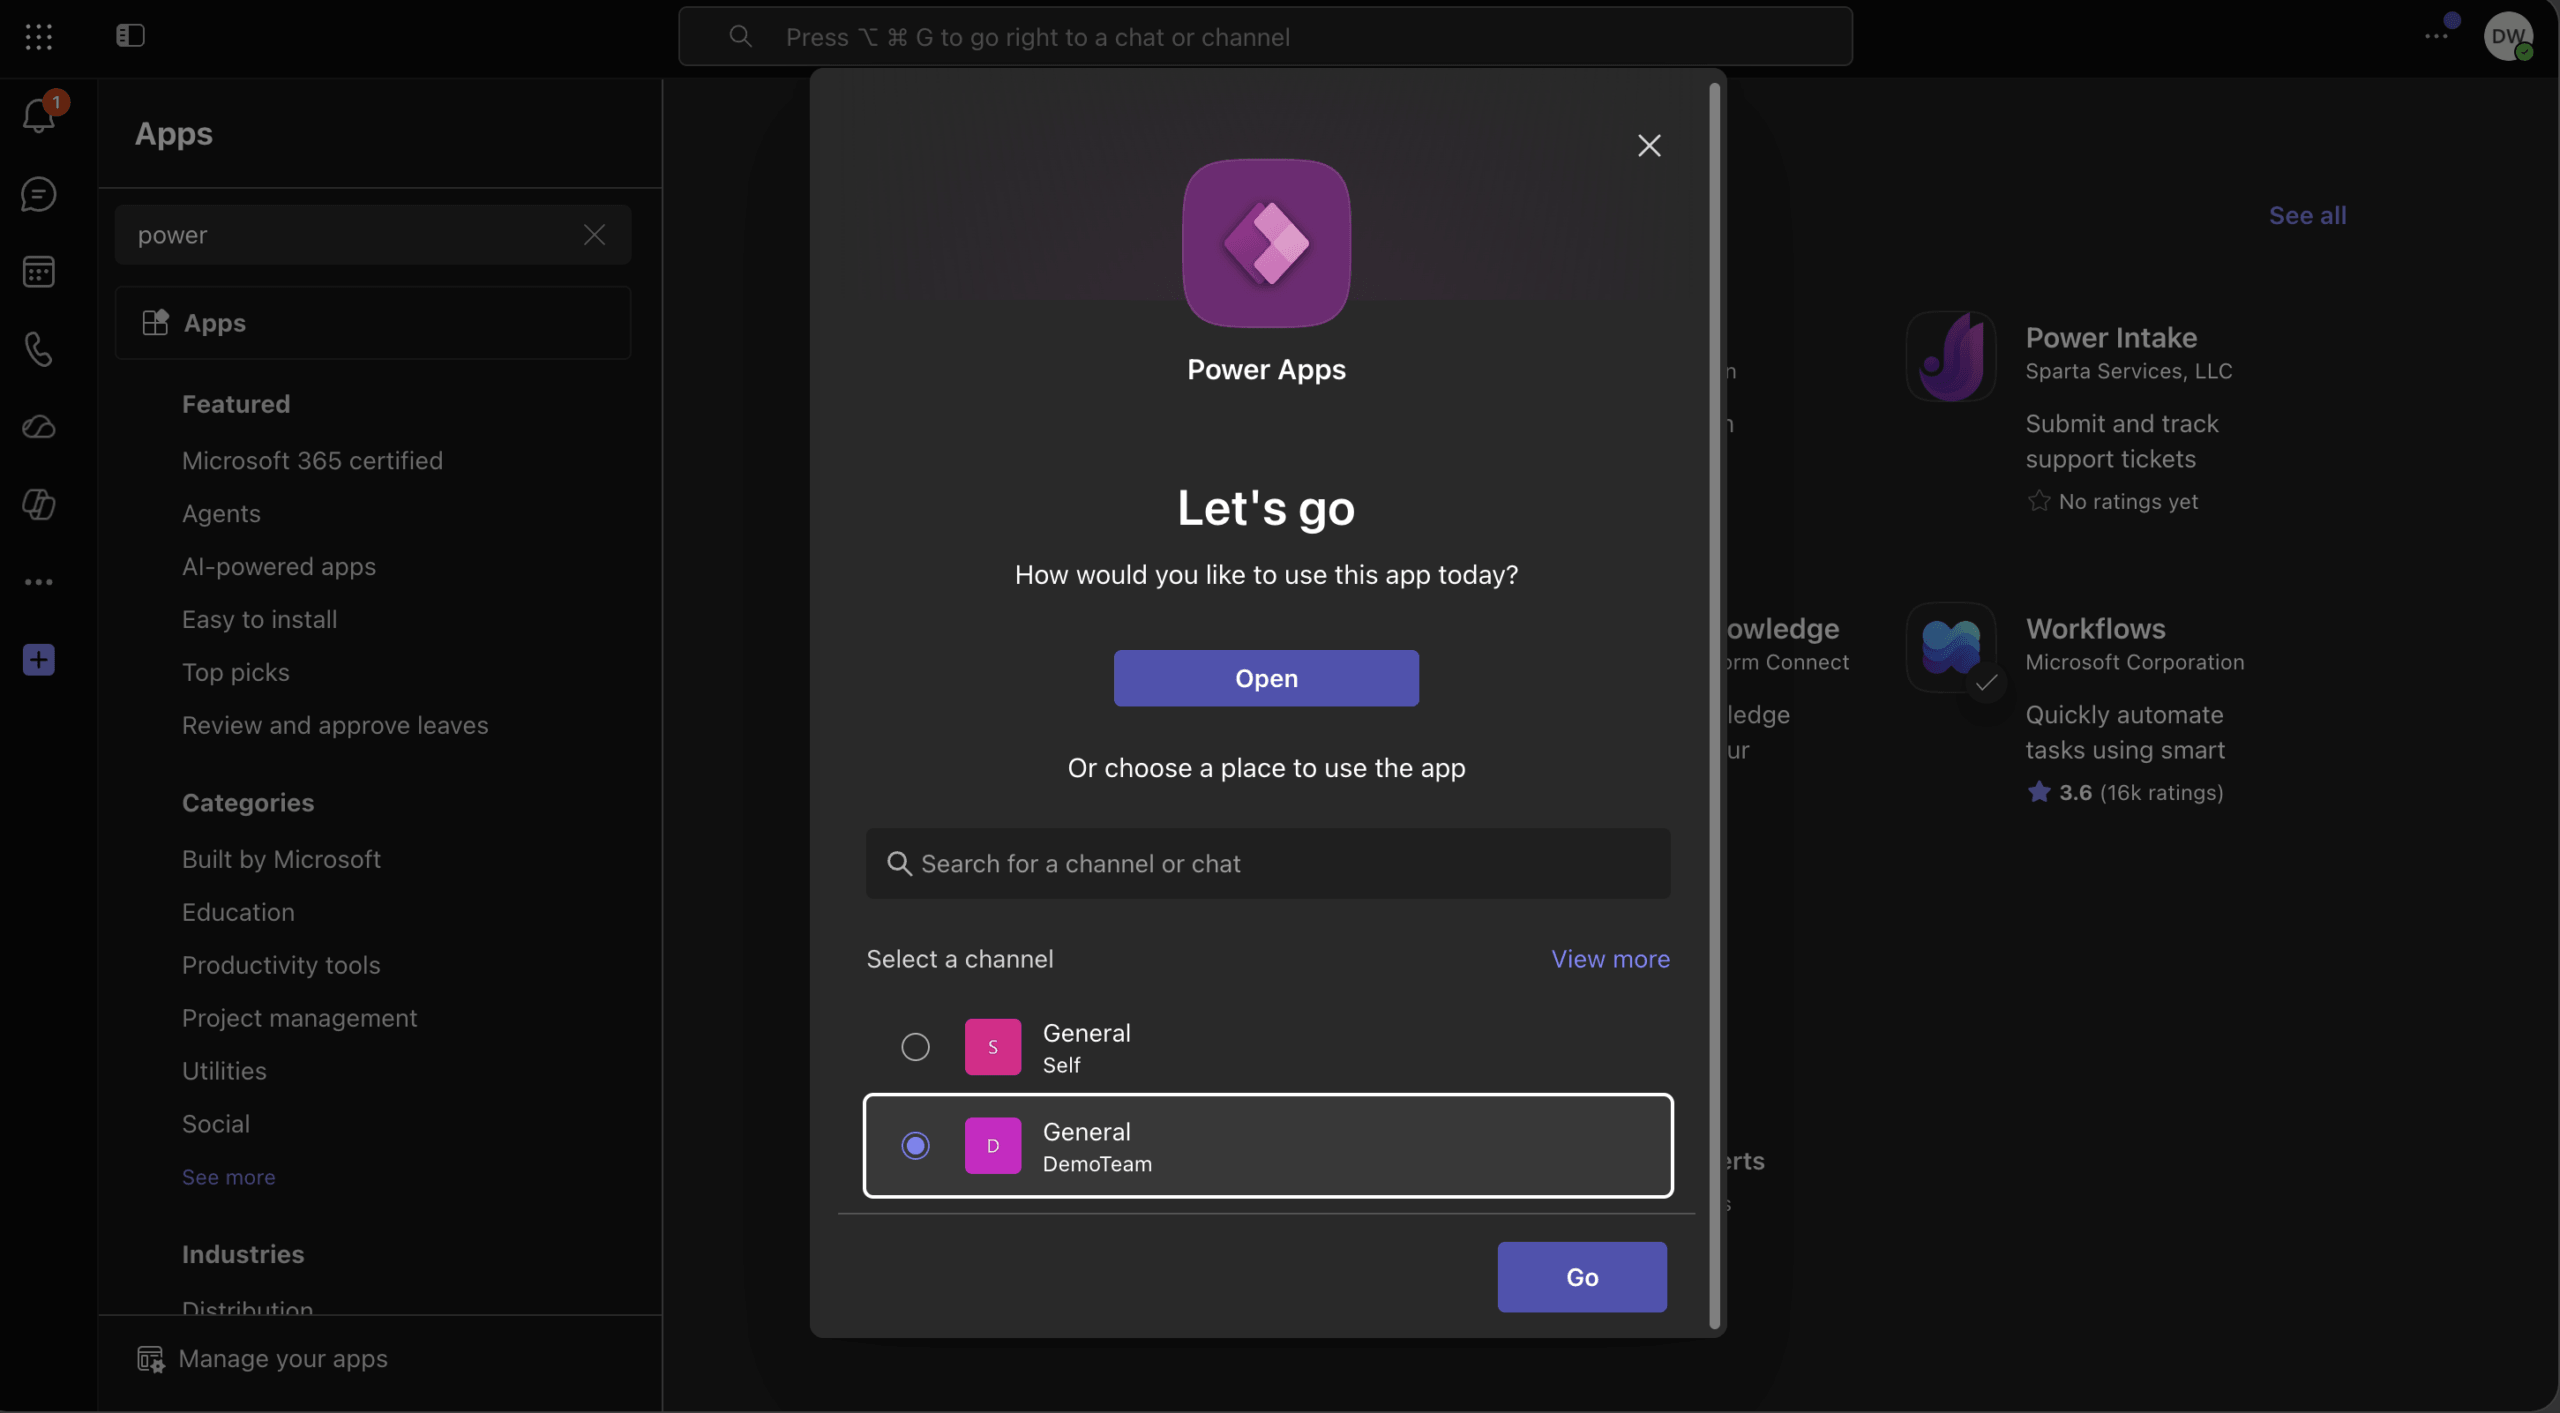Select General channel in Self team

pyautogui.click(x=1267, y=1047)
